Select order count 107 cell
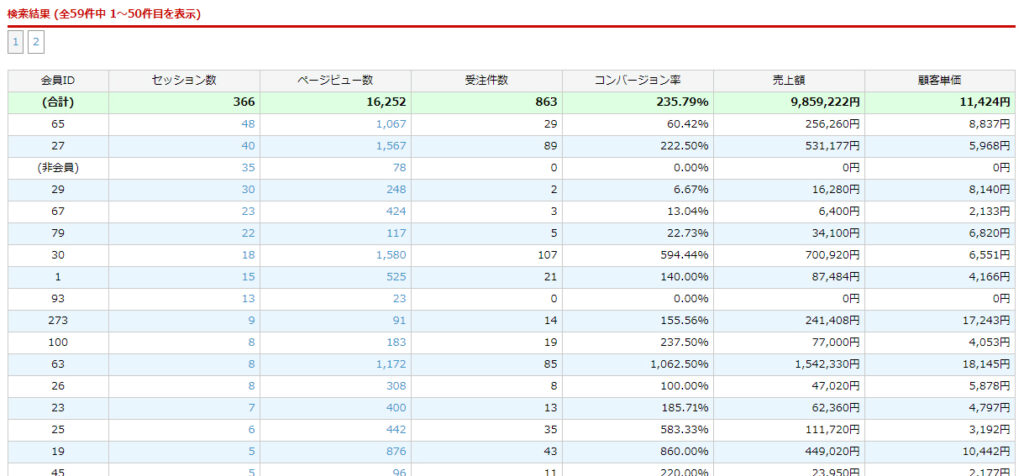This screenshot has height=476, width=1024. (x=487, y=255)
